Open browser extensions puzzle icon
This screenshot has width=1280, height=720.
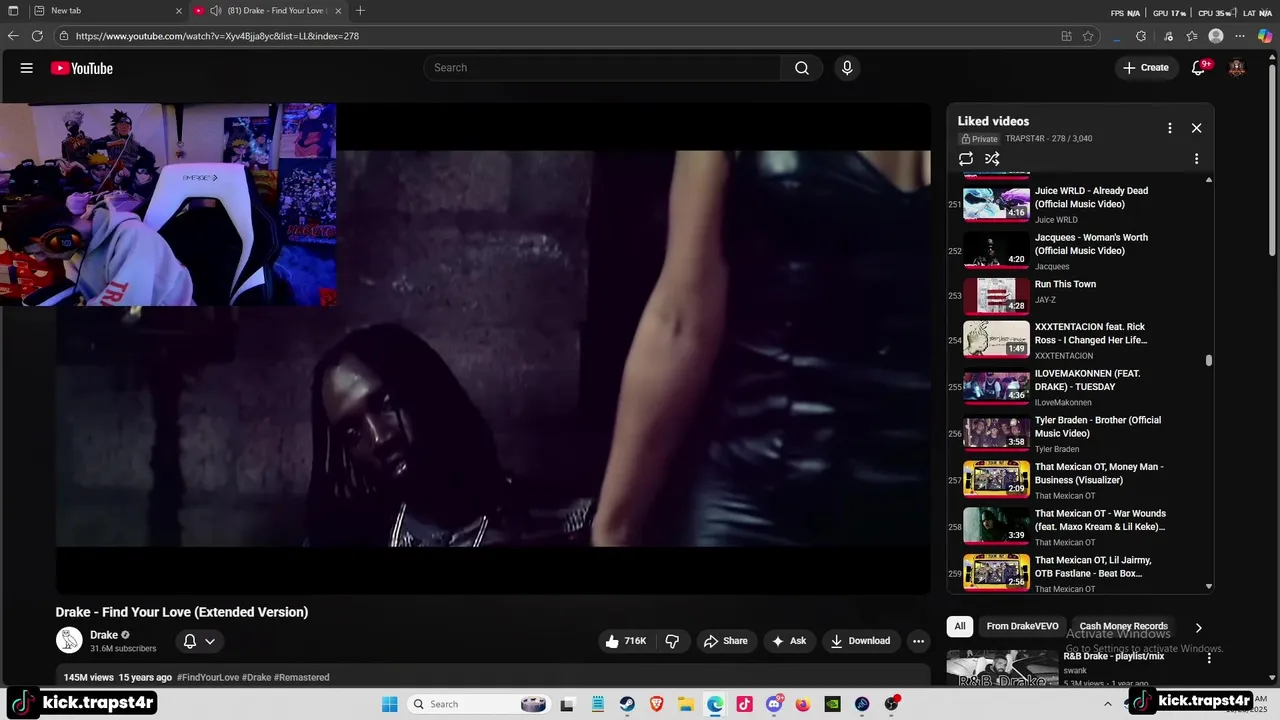[x=1141, y=36]
